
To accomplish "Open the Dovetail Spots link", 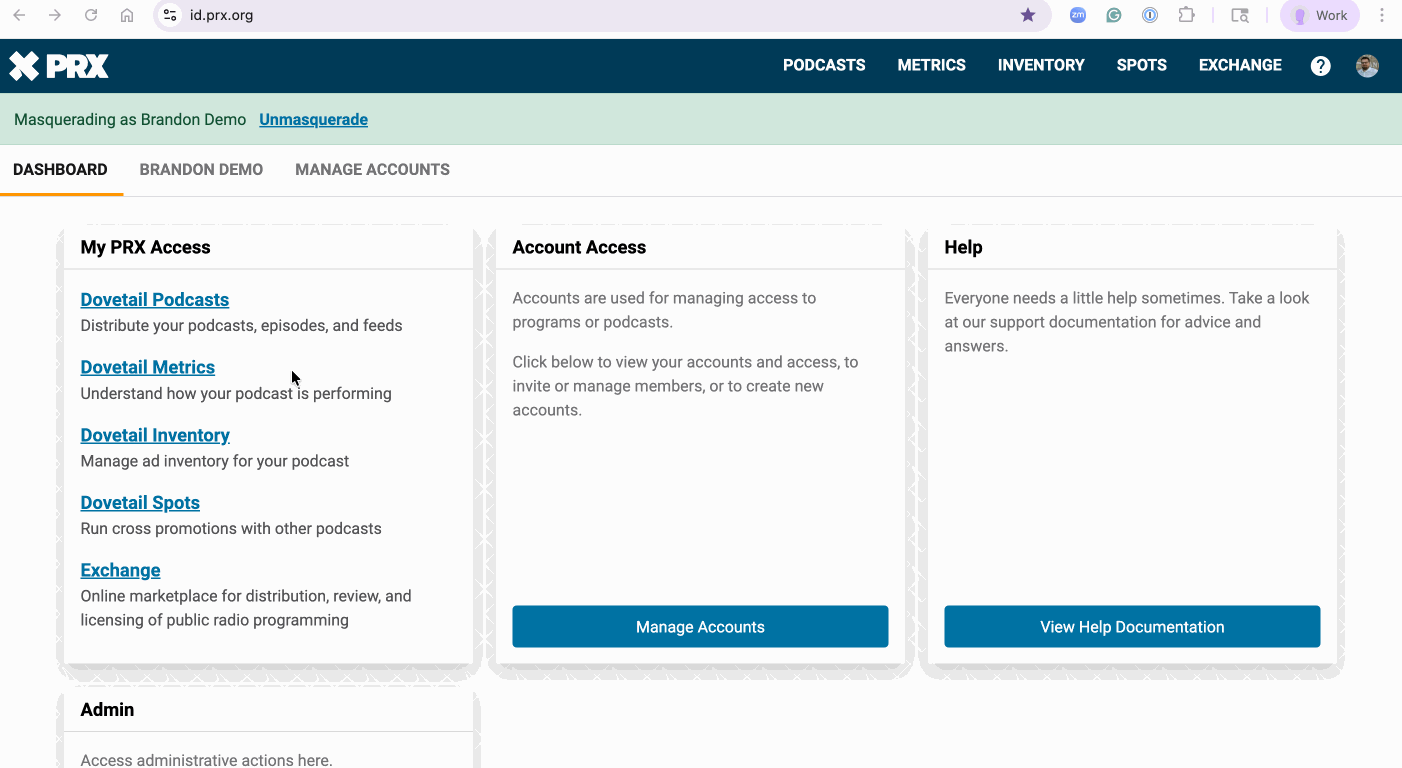I will click(x=140, y=503).
